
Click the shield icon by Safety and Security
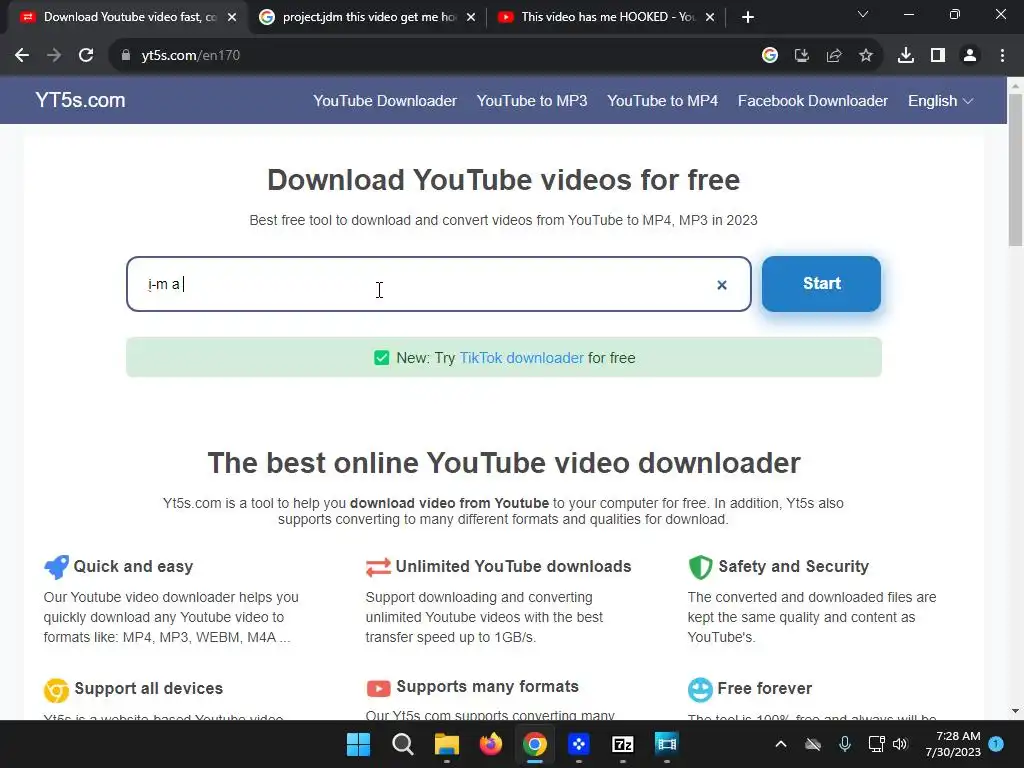tap(700, 567)
